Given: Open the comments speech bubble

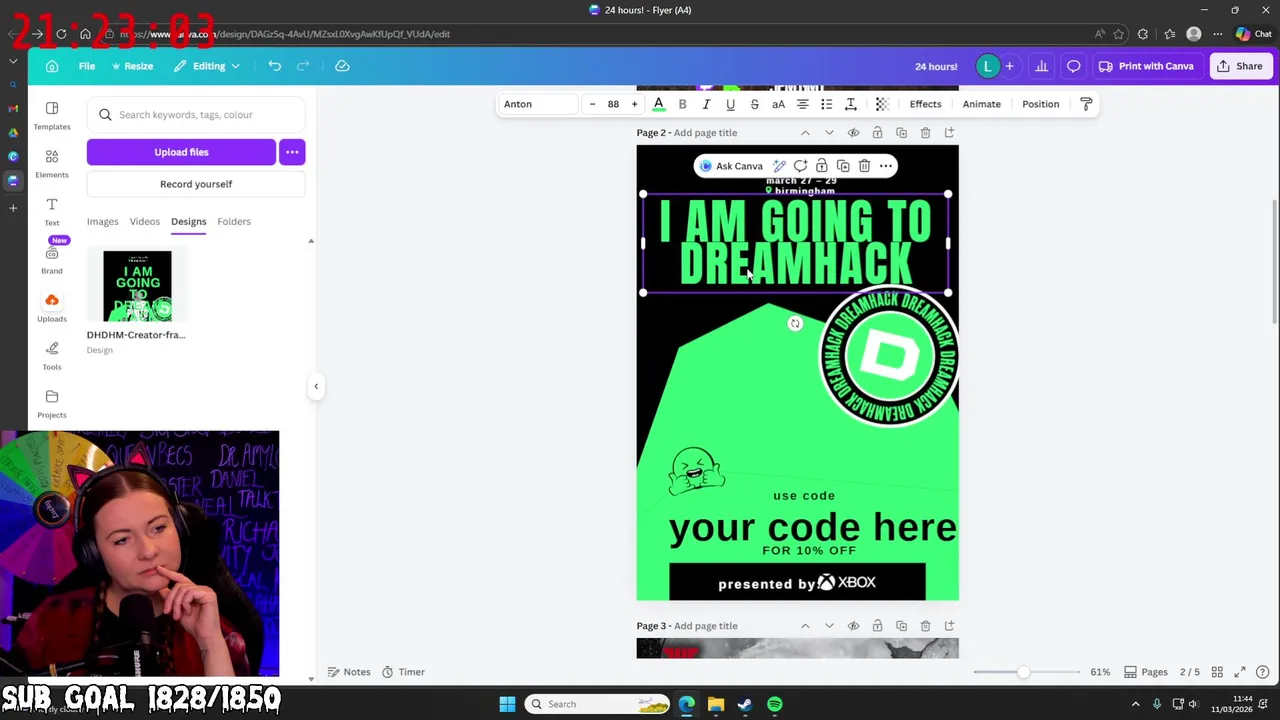Looking at the screenshot, I should pyautogui.click(x=1073, y=66).
